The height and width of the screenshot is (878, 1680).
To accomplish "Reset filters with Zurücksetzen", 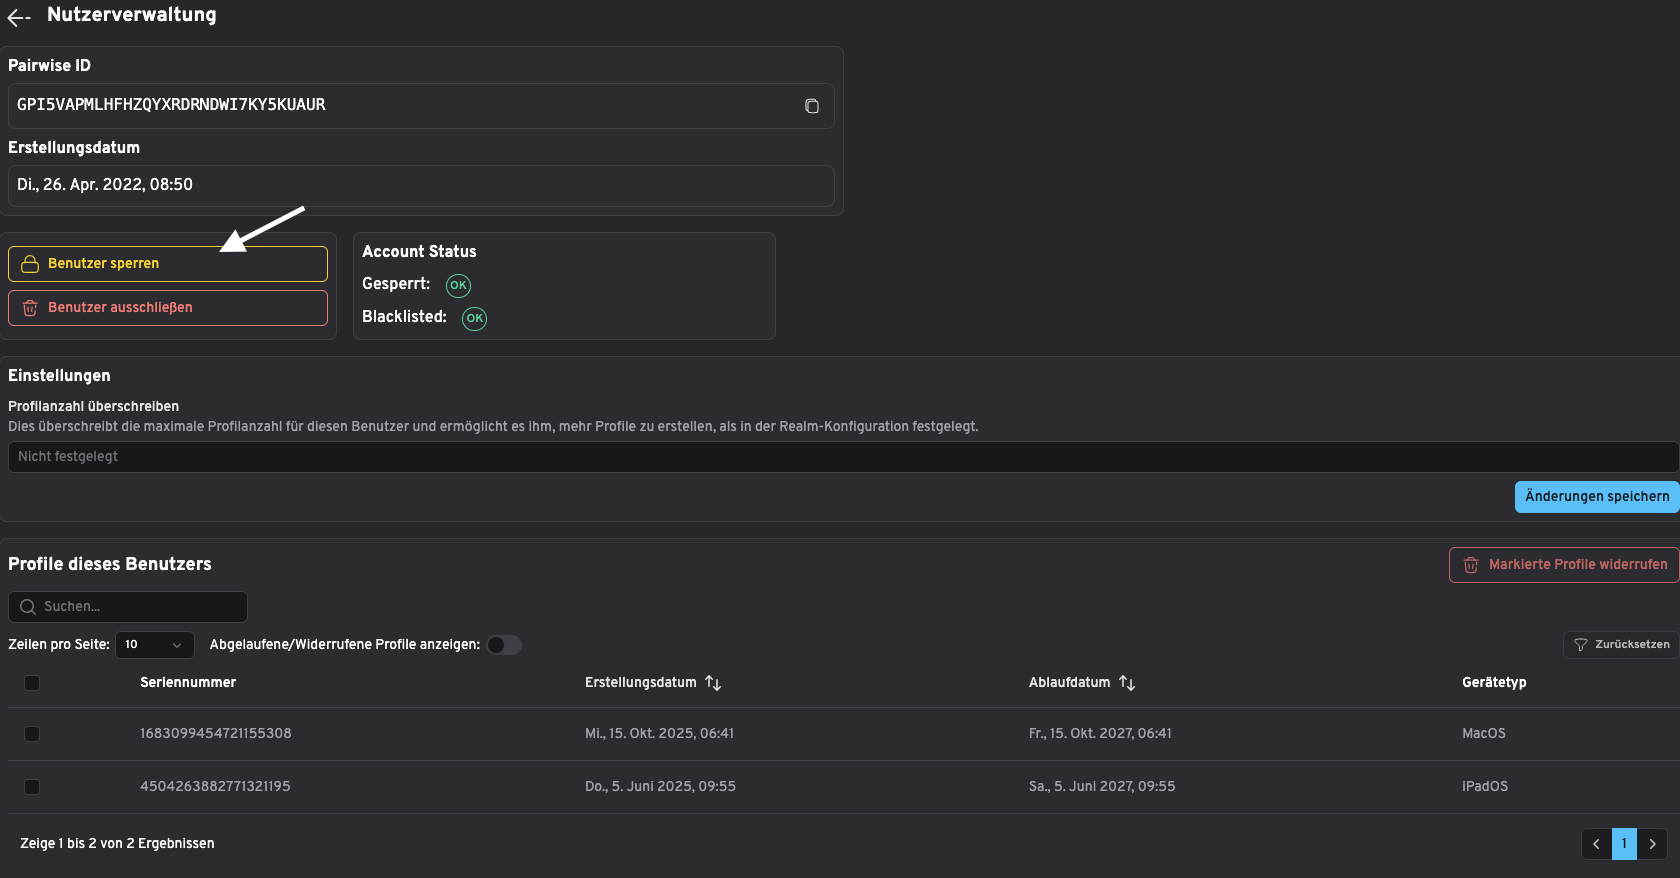I will click(1621, 645).
